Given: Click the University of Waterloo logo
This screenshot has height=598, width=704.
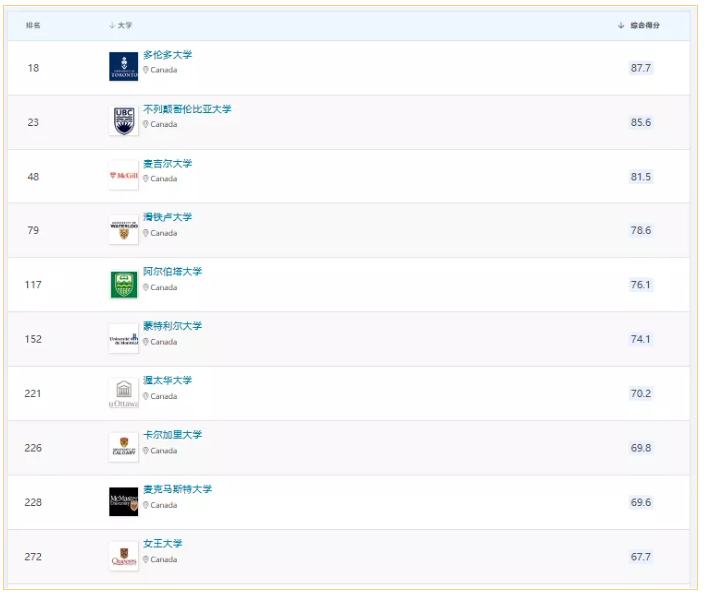Looking at the screenshot, I should (x=123, y=230).
